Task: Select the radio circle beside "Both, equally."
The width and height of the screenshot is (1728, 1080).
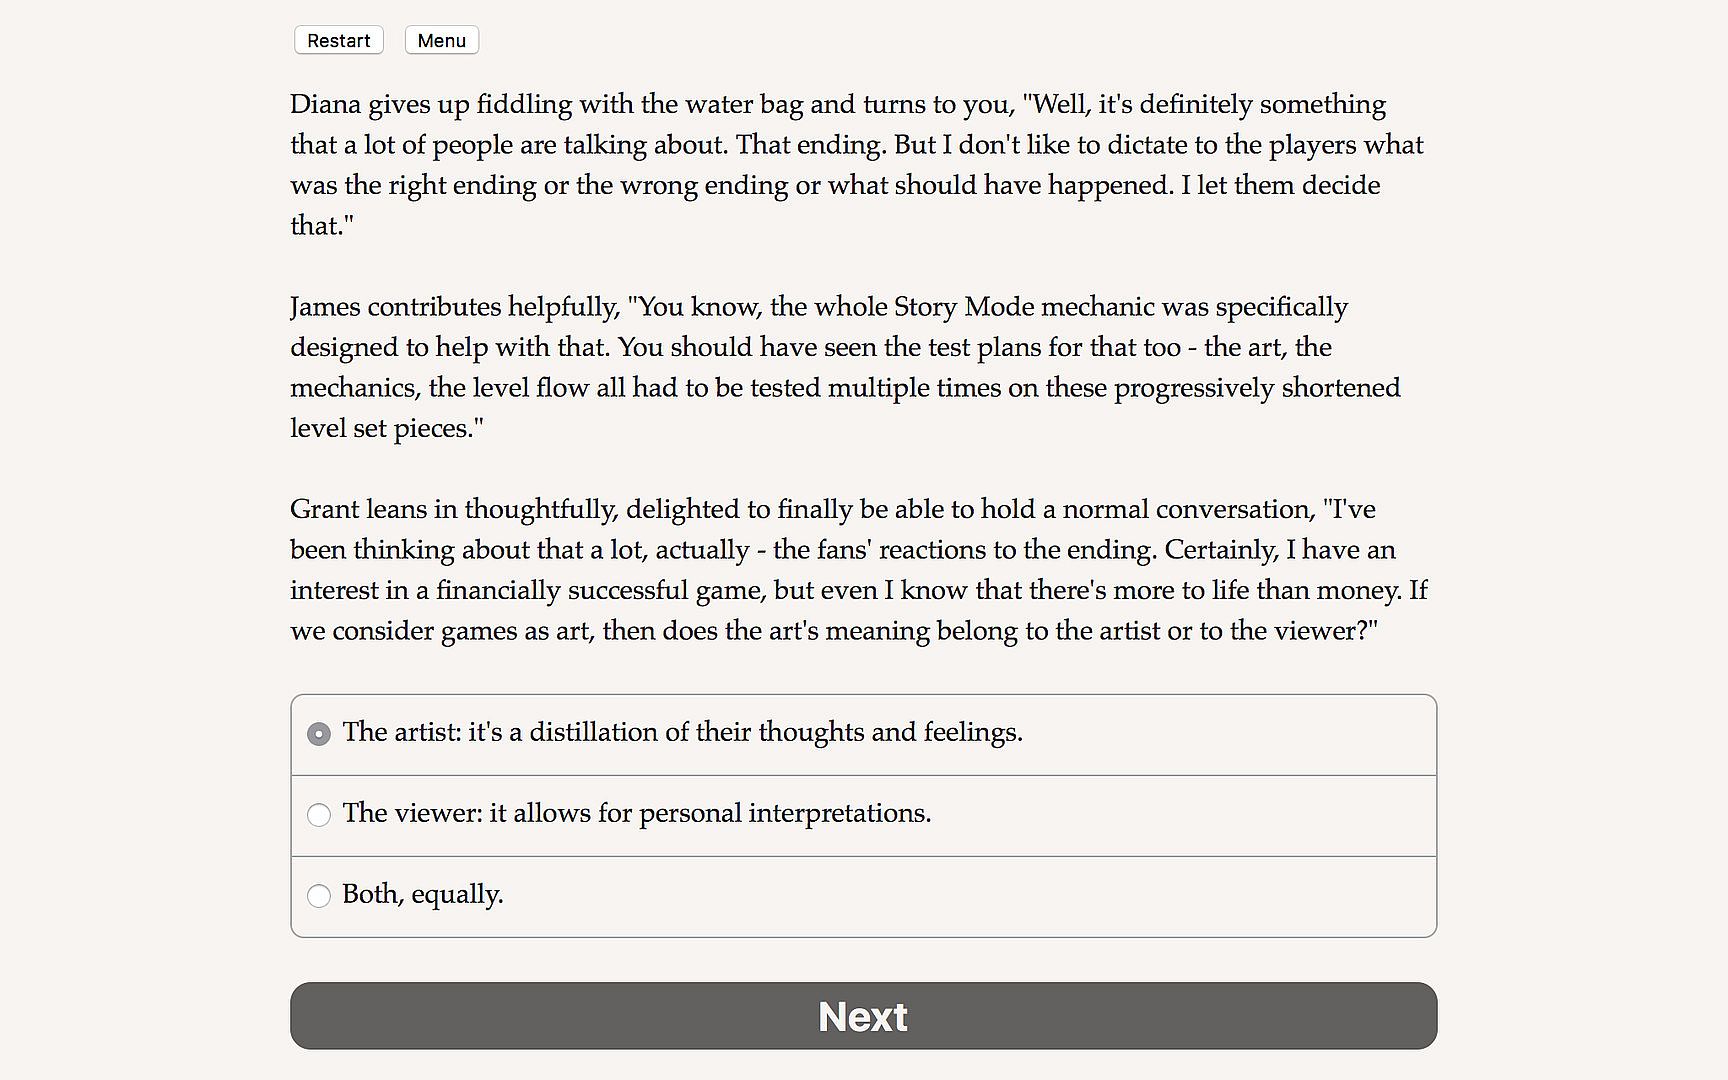Action: click(319, 896)
